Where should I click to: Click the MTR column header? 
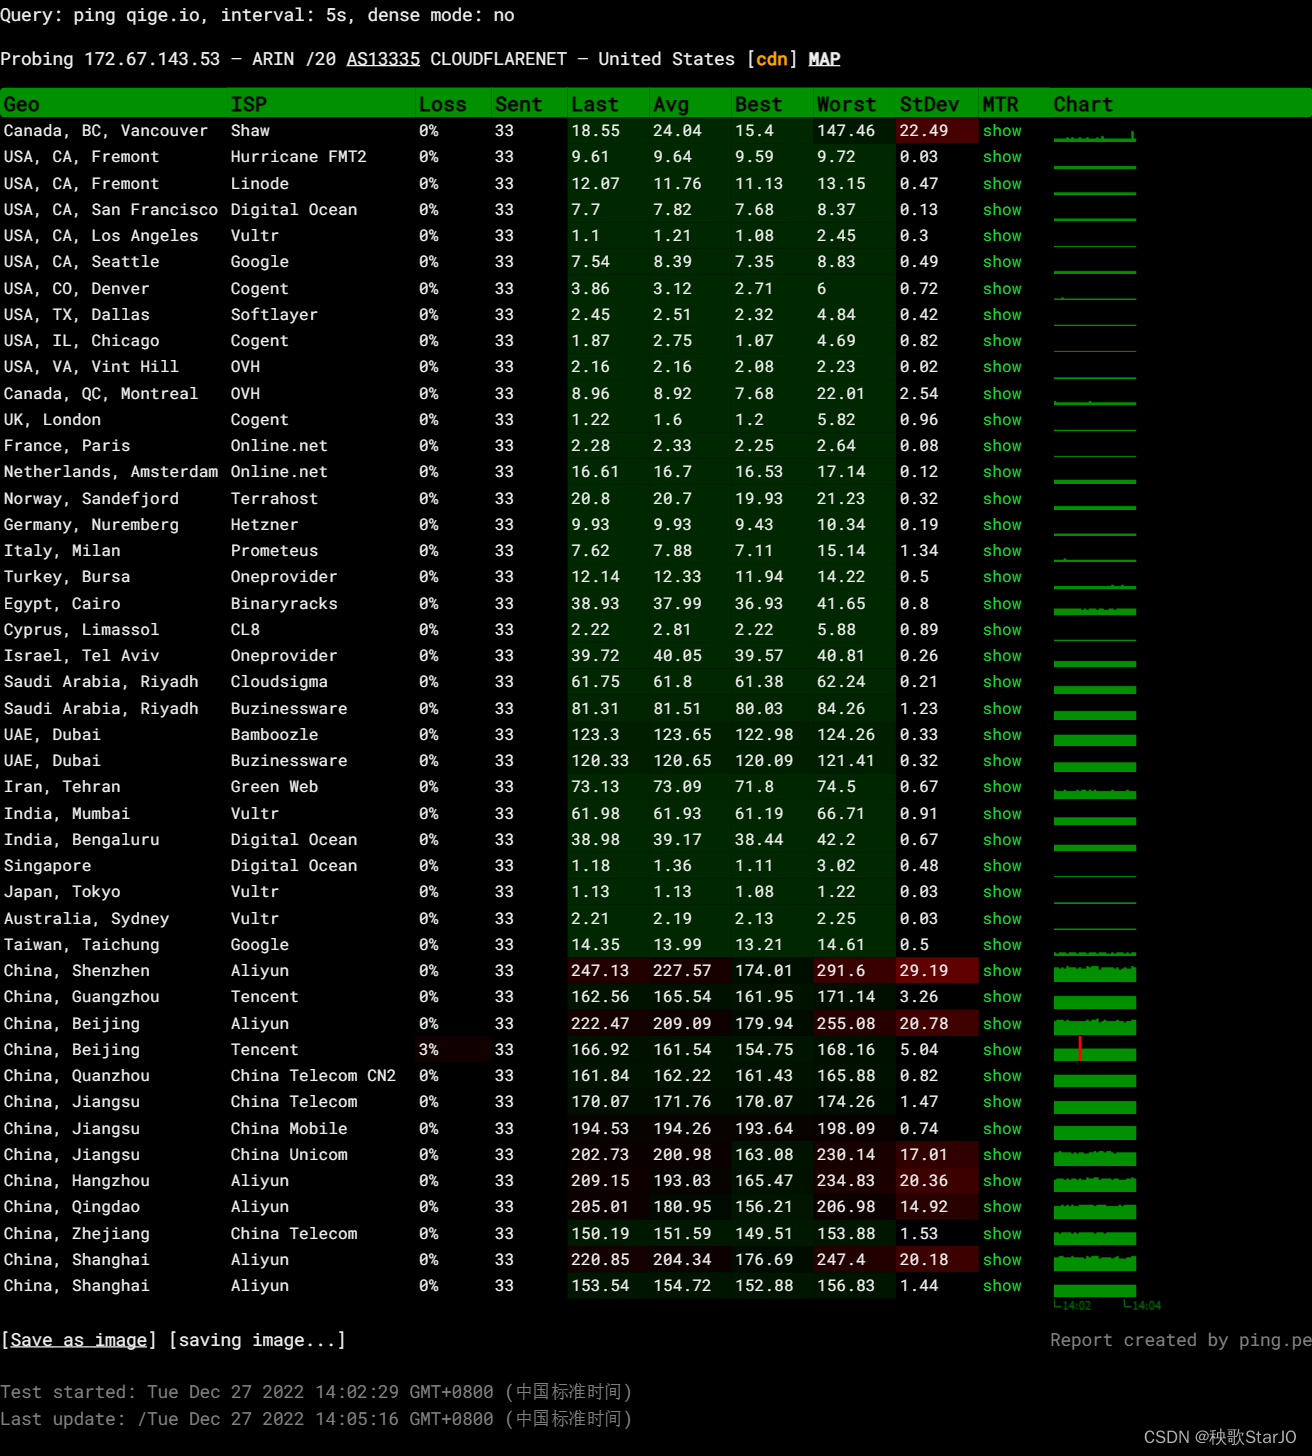coord(1000,104)
